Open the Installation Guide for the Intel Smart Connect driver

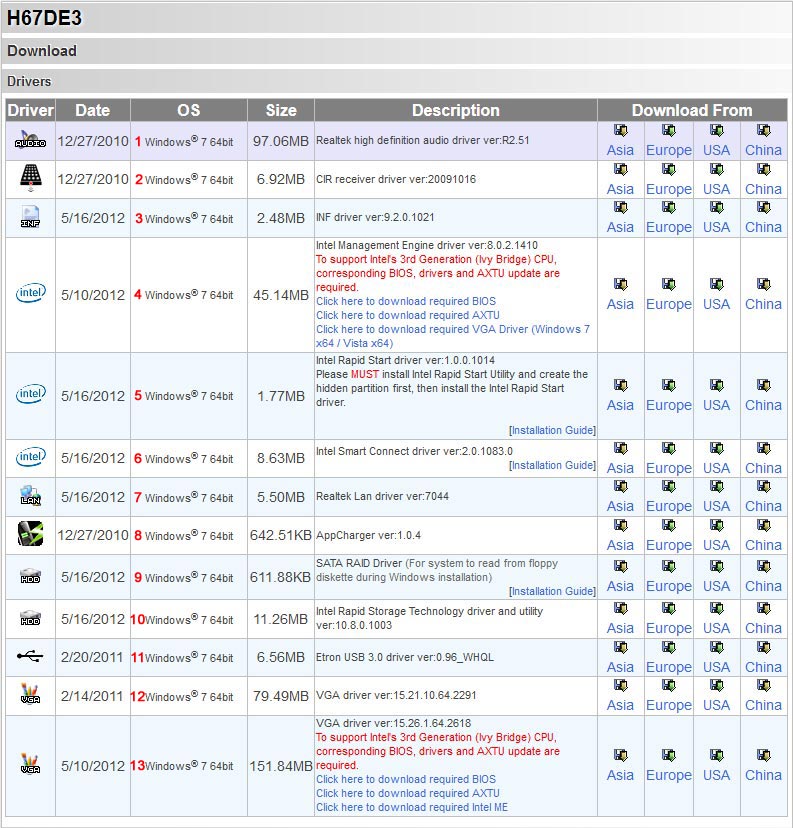[x=552, y=465]
